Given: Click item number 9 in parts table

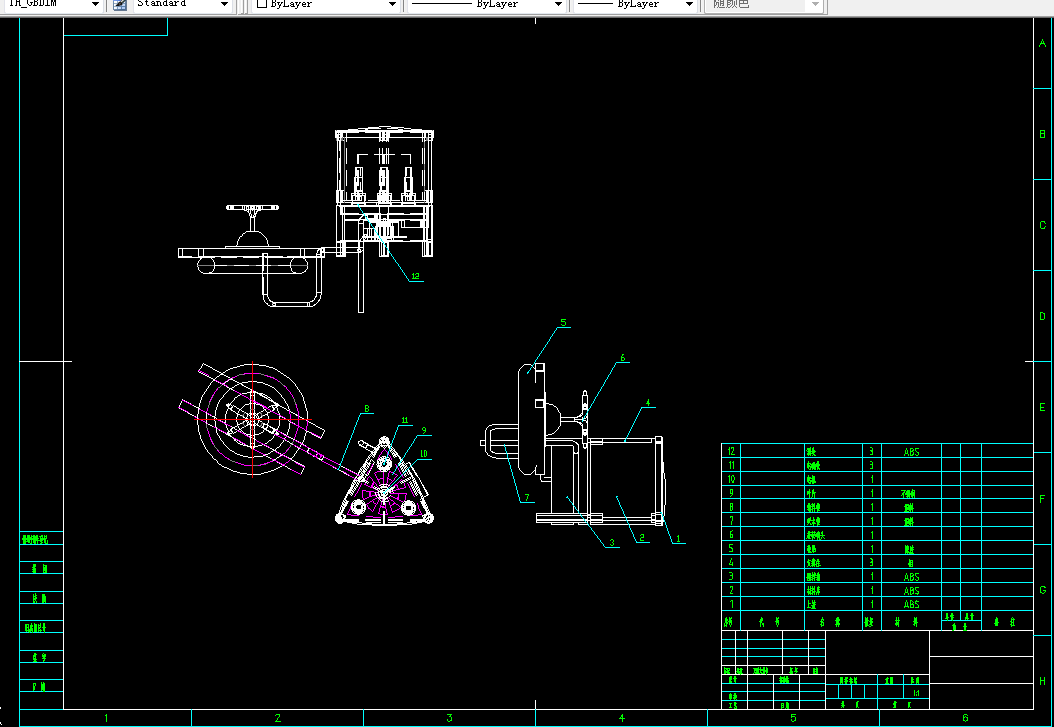Looking at the screenshot, I should pos(731,493).
